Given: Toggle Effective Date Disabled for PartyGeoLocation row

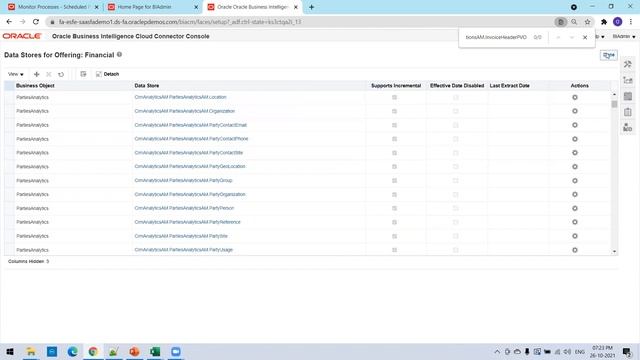Looking at the screenshot, I should tap(456, 167).
